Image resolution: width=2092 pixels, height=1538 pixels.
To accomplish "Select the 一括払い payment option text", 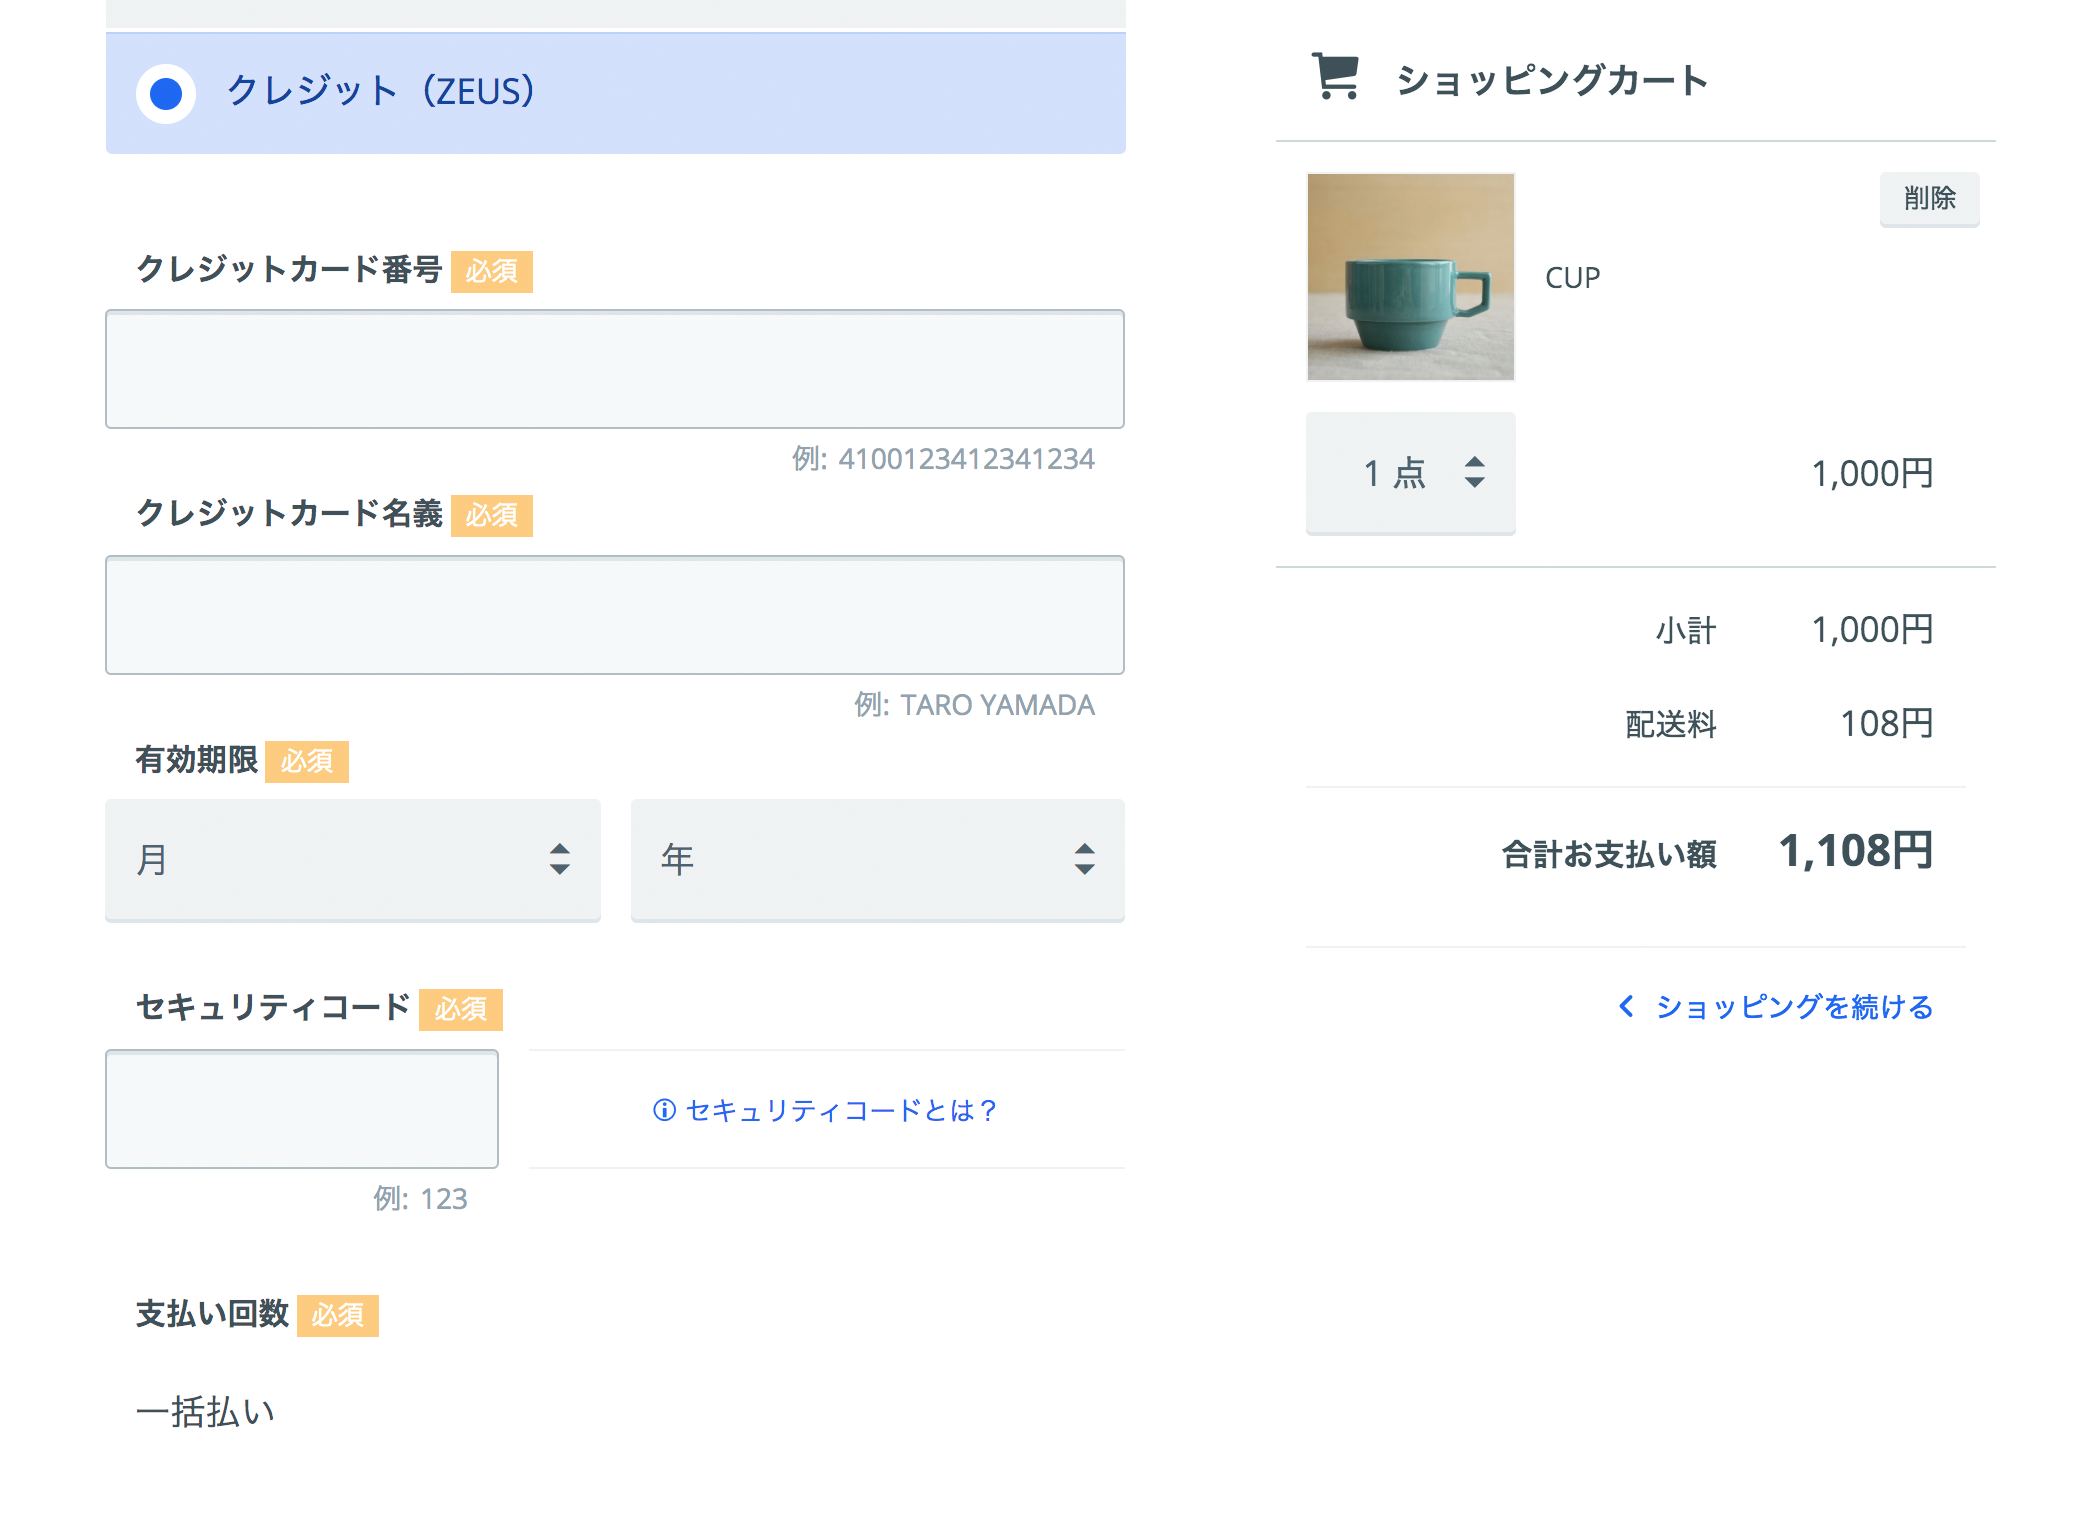I will (x=206, y=1410).
